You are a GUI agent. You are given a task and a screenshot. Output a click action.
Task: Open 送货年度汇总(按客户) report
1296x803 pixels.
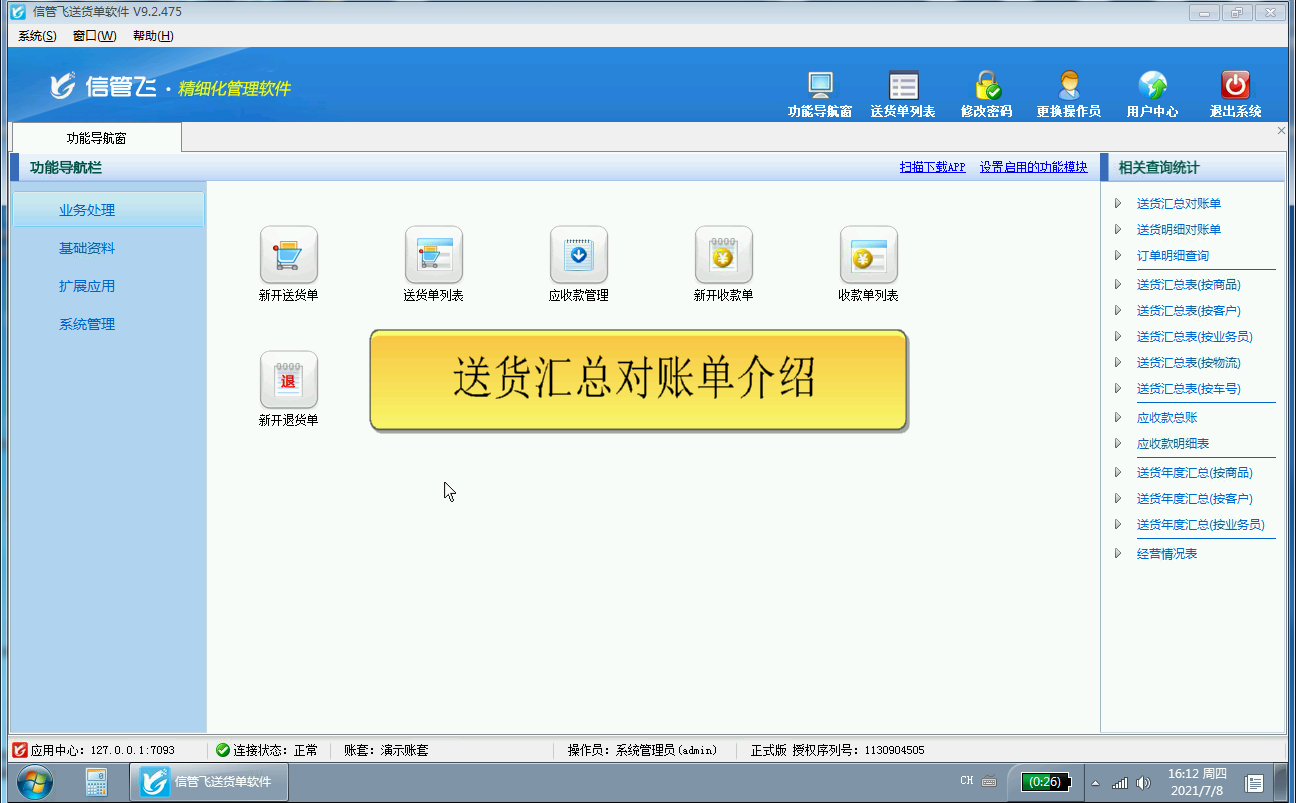[x=1194, y=499]
